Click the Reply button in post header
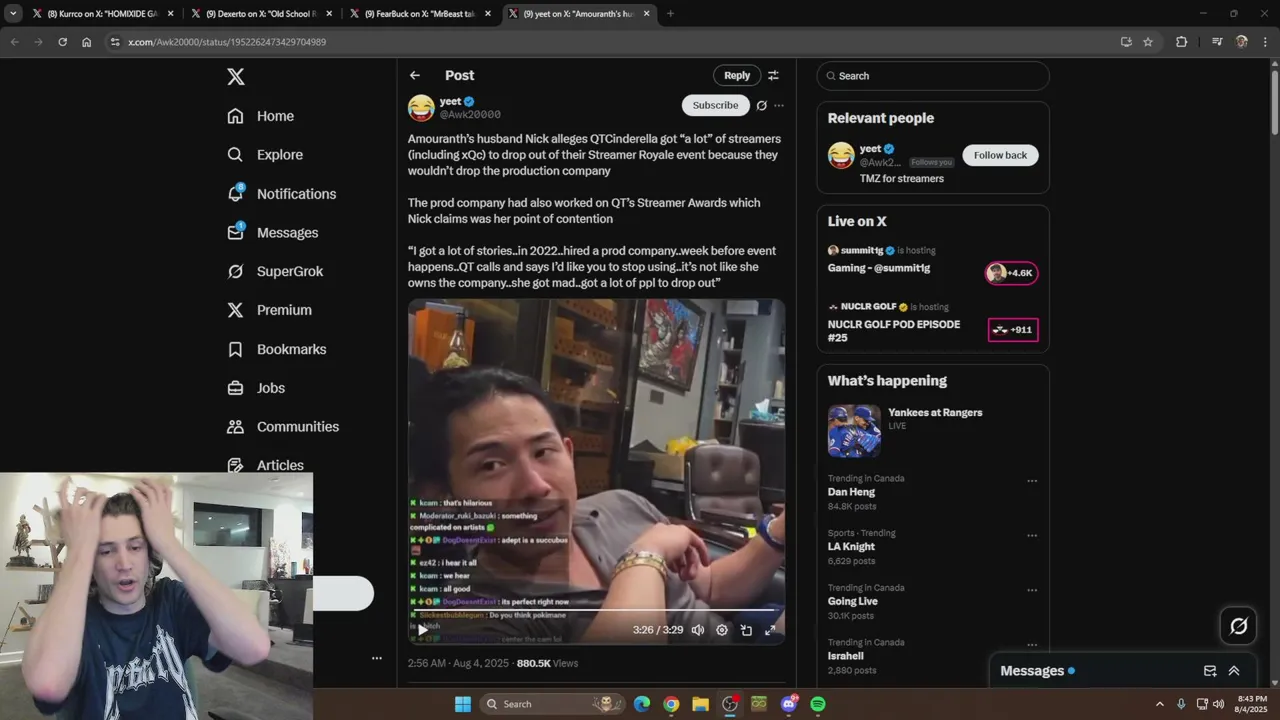This screenshot has height=720, width=1280. pyautogui.click(x=737, y=75)
